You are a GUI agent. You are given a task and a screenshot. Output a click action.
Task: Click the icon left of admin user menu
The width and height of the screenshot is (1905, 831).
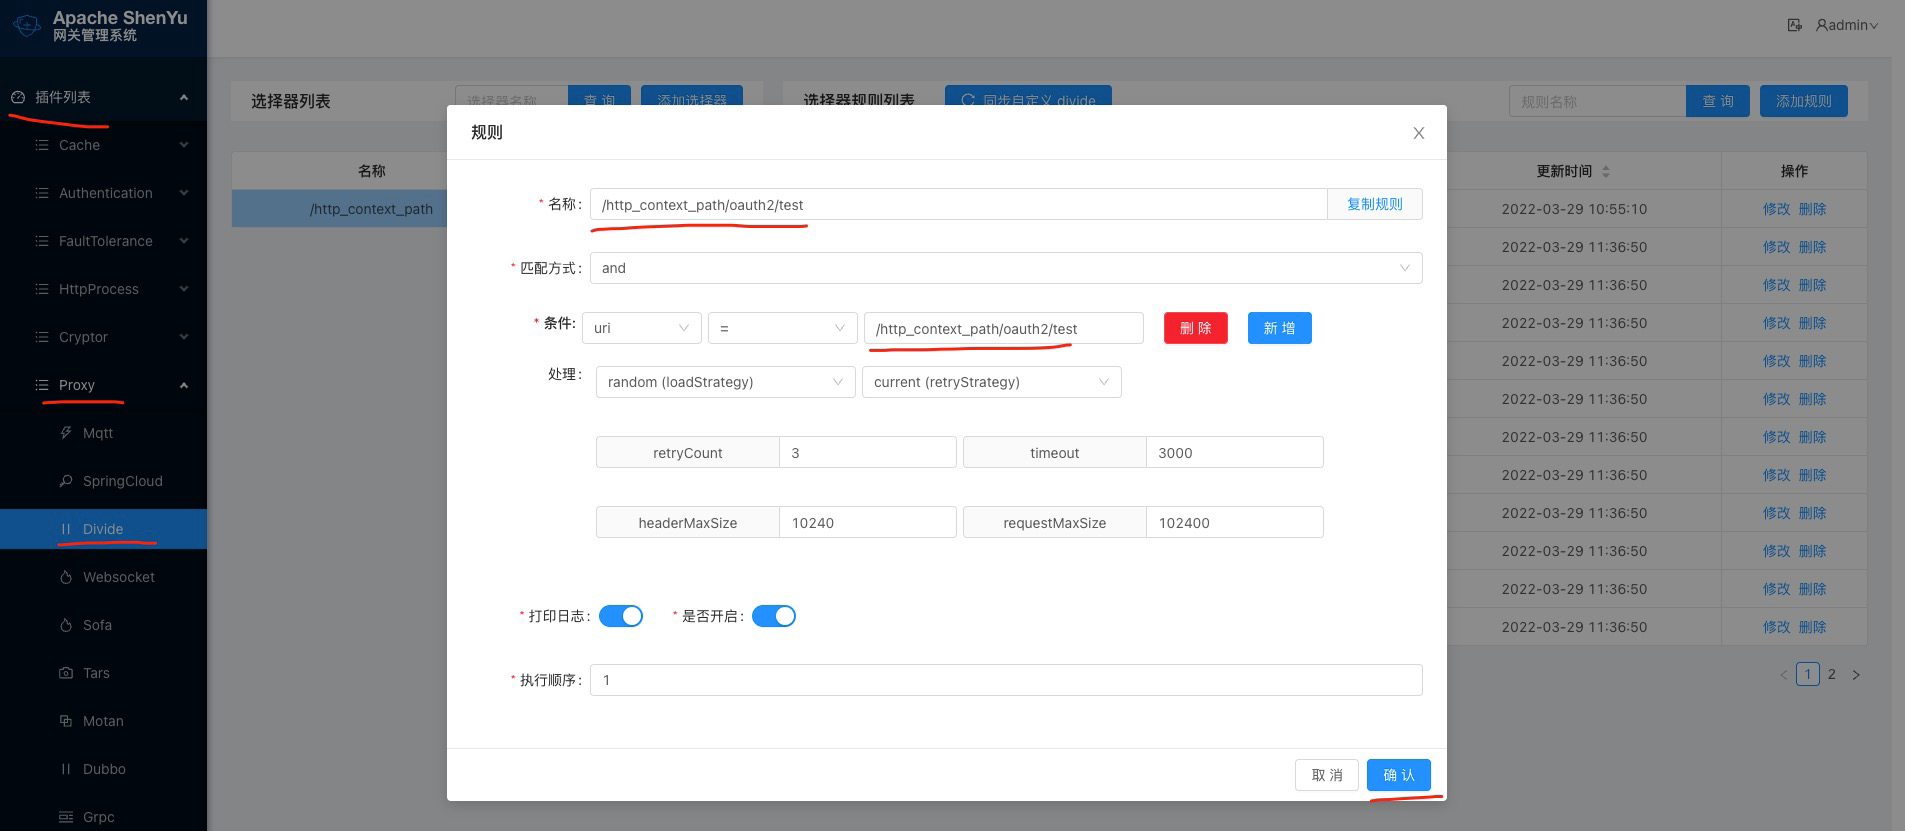1794,25
